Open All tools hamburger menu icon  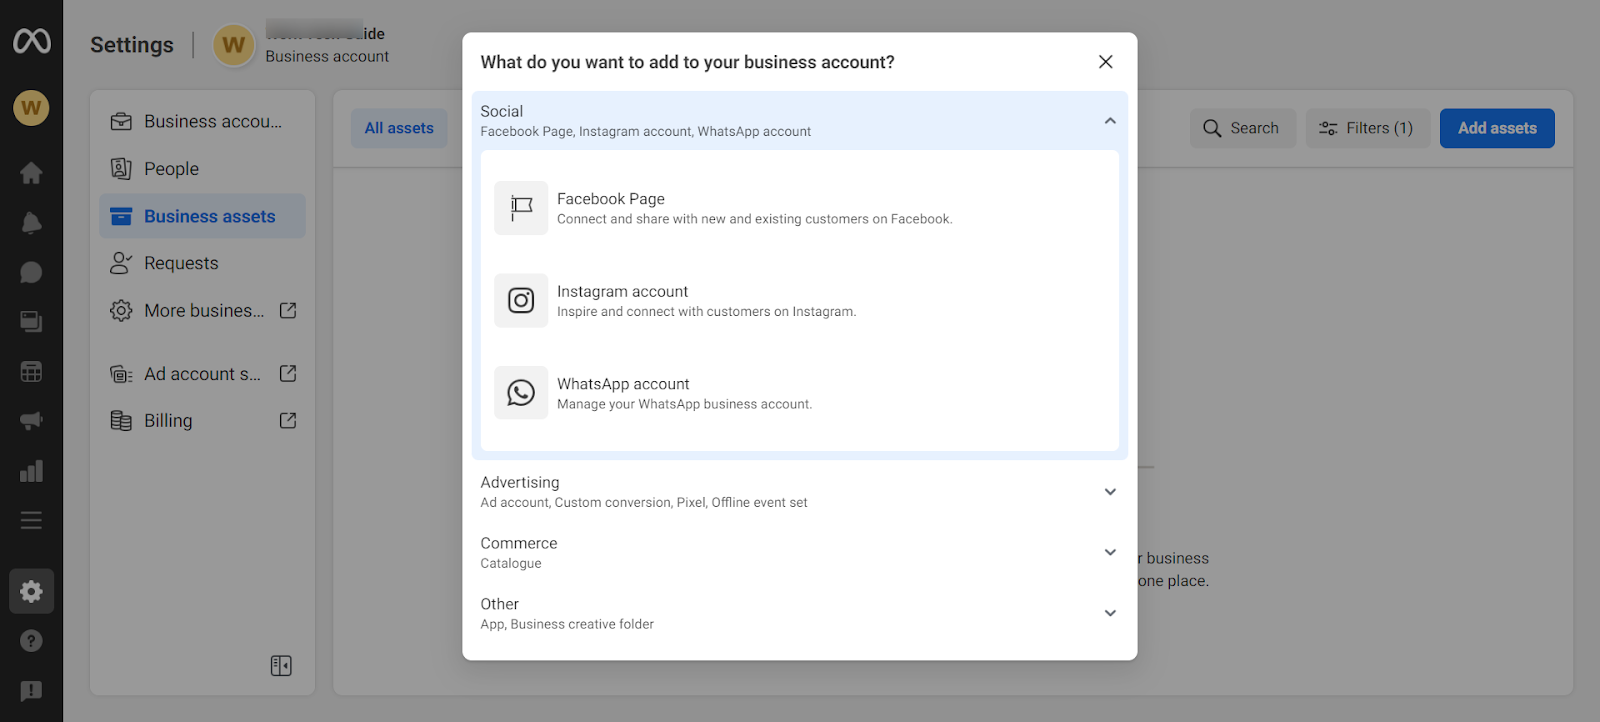[31, 520]
